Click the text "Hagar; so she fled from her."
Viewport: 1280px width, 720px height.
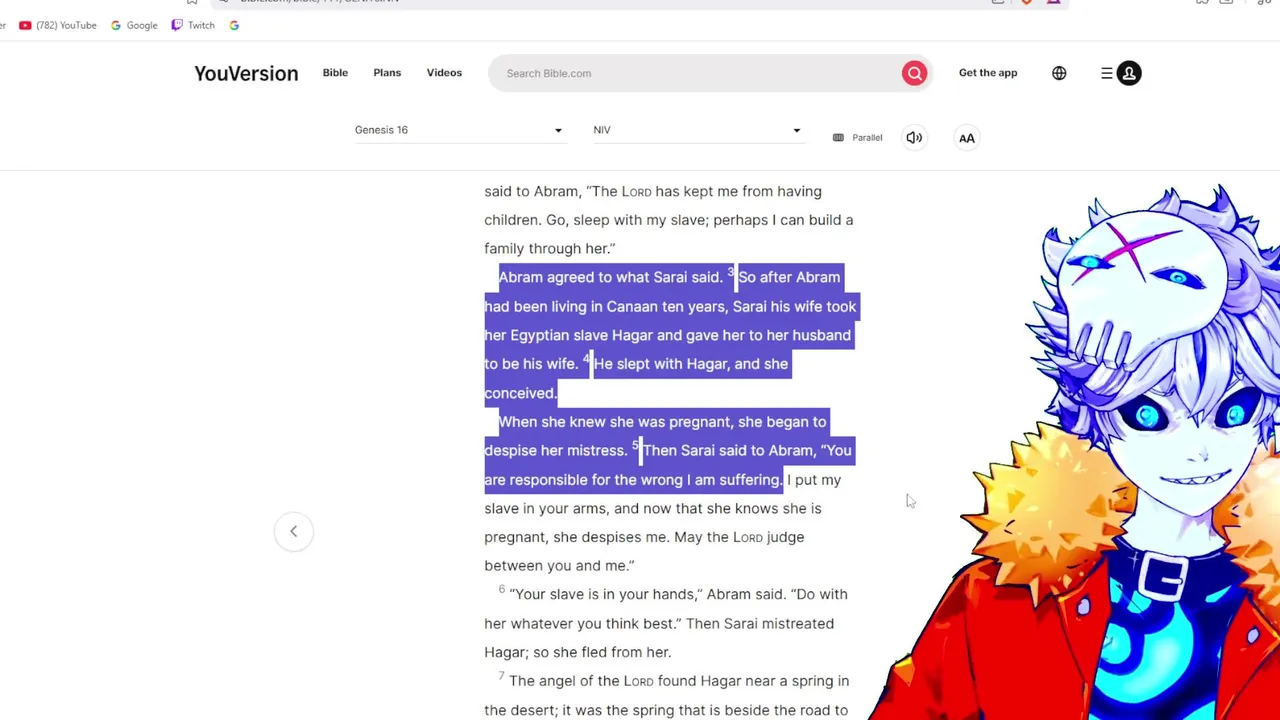[578, 652]
